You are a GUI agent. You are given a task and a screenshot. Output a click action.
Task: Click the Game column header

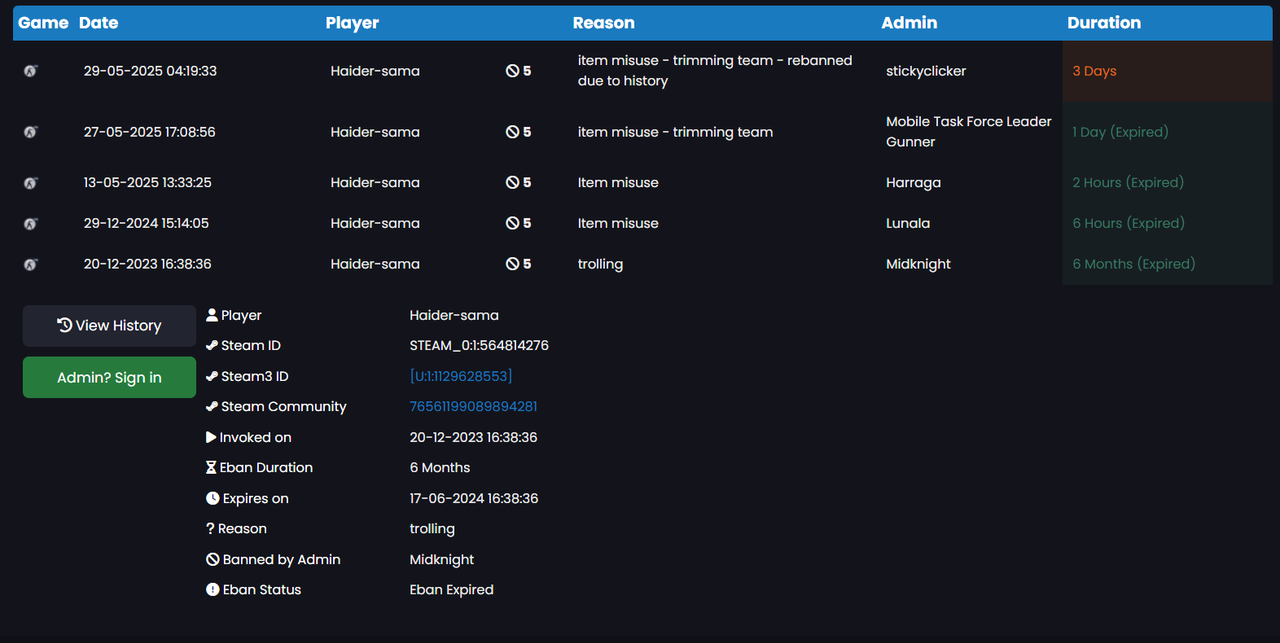tap(43, 22)
